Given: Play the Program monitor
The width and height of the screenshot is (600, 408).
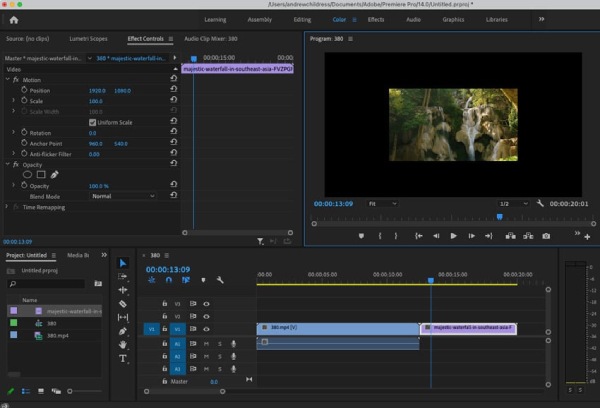Looking at the screenshot, I should click(x=453, y=236).
